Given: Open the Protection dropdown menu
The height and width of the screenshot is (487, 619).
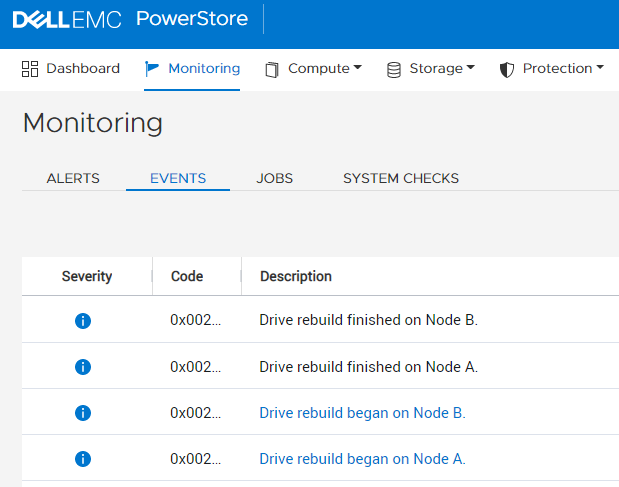Looking at the screenshot, I should click(x=563, y=69).
